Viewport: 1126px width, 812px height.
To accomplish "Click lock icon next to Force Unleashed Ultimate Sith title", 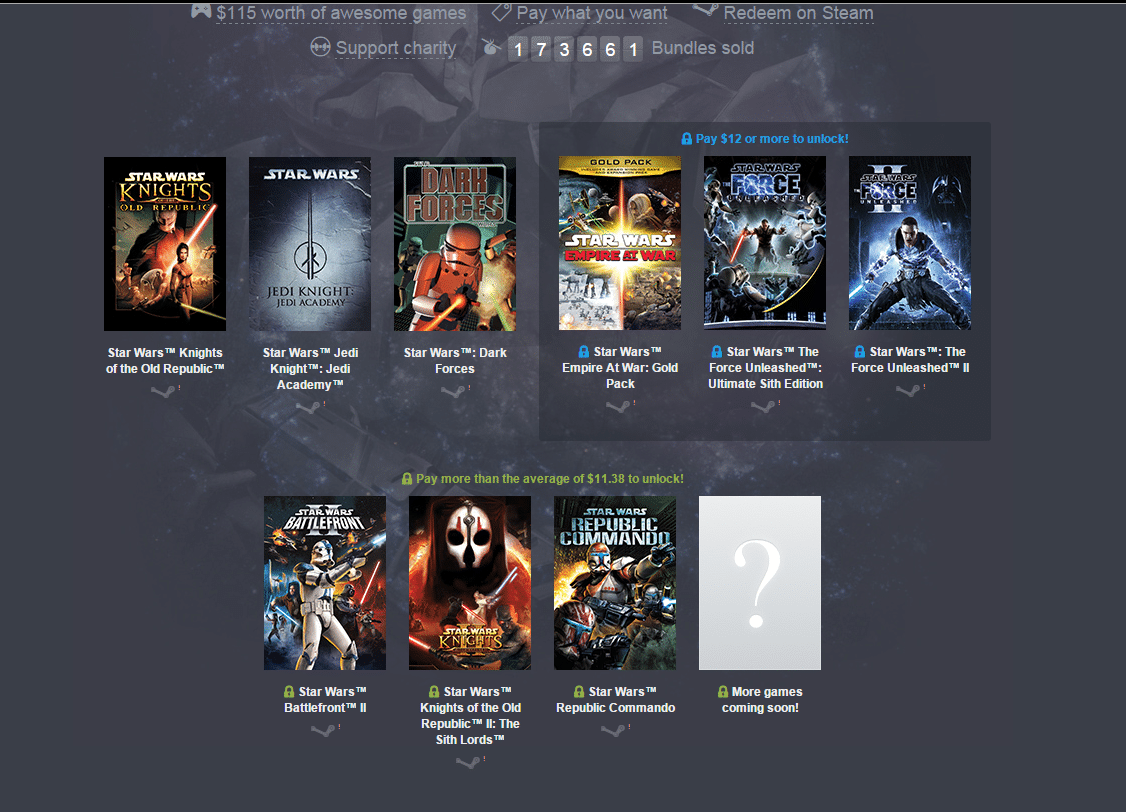I will point(717,352).
